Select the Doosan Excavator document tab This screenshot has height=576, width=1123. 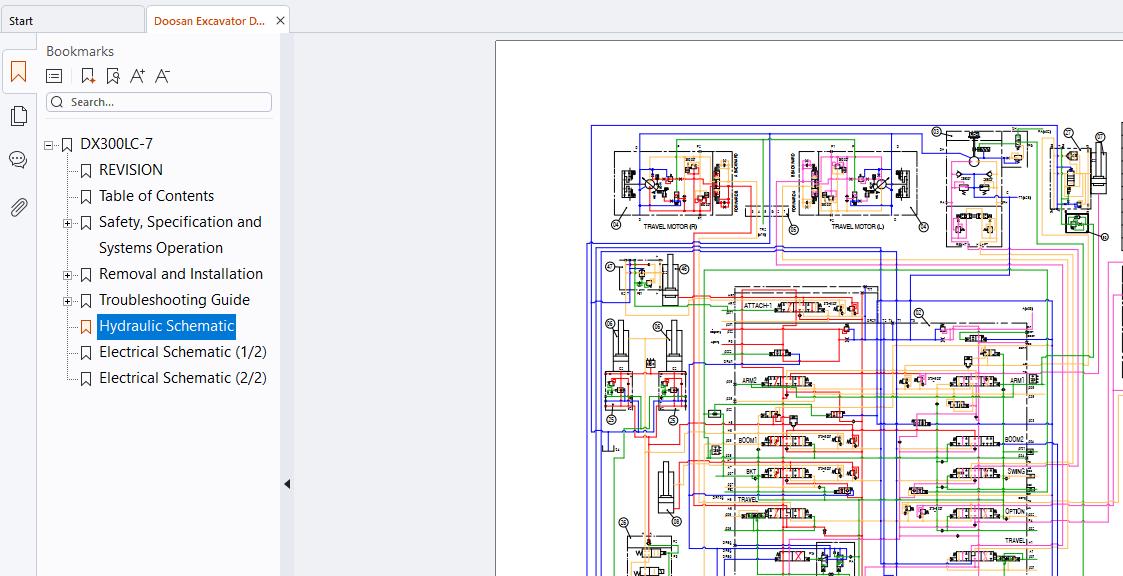point(209,21)
